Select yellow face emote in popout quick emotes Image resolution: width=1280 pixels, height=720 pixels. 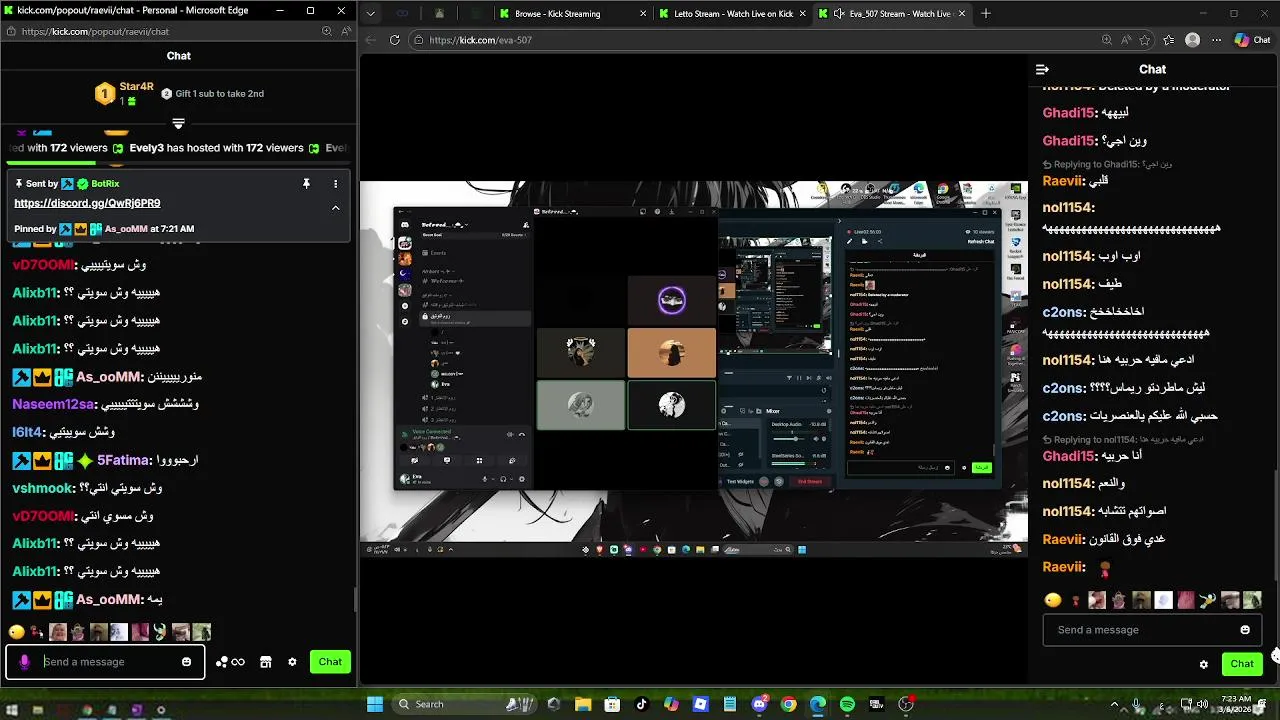pyautogui.click(x=16, y=632)
